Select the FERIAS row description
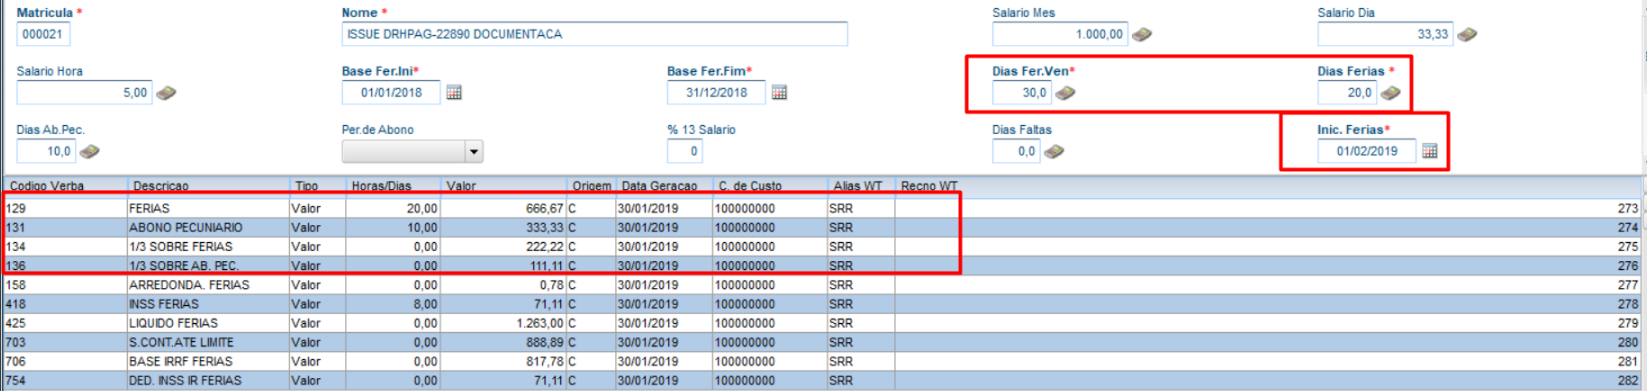 [x=149, y=209]
